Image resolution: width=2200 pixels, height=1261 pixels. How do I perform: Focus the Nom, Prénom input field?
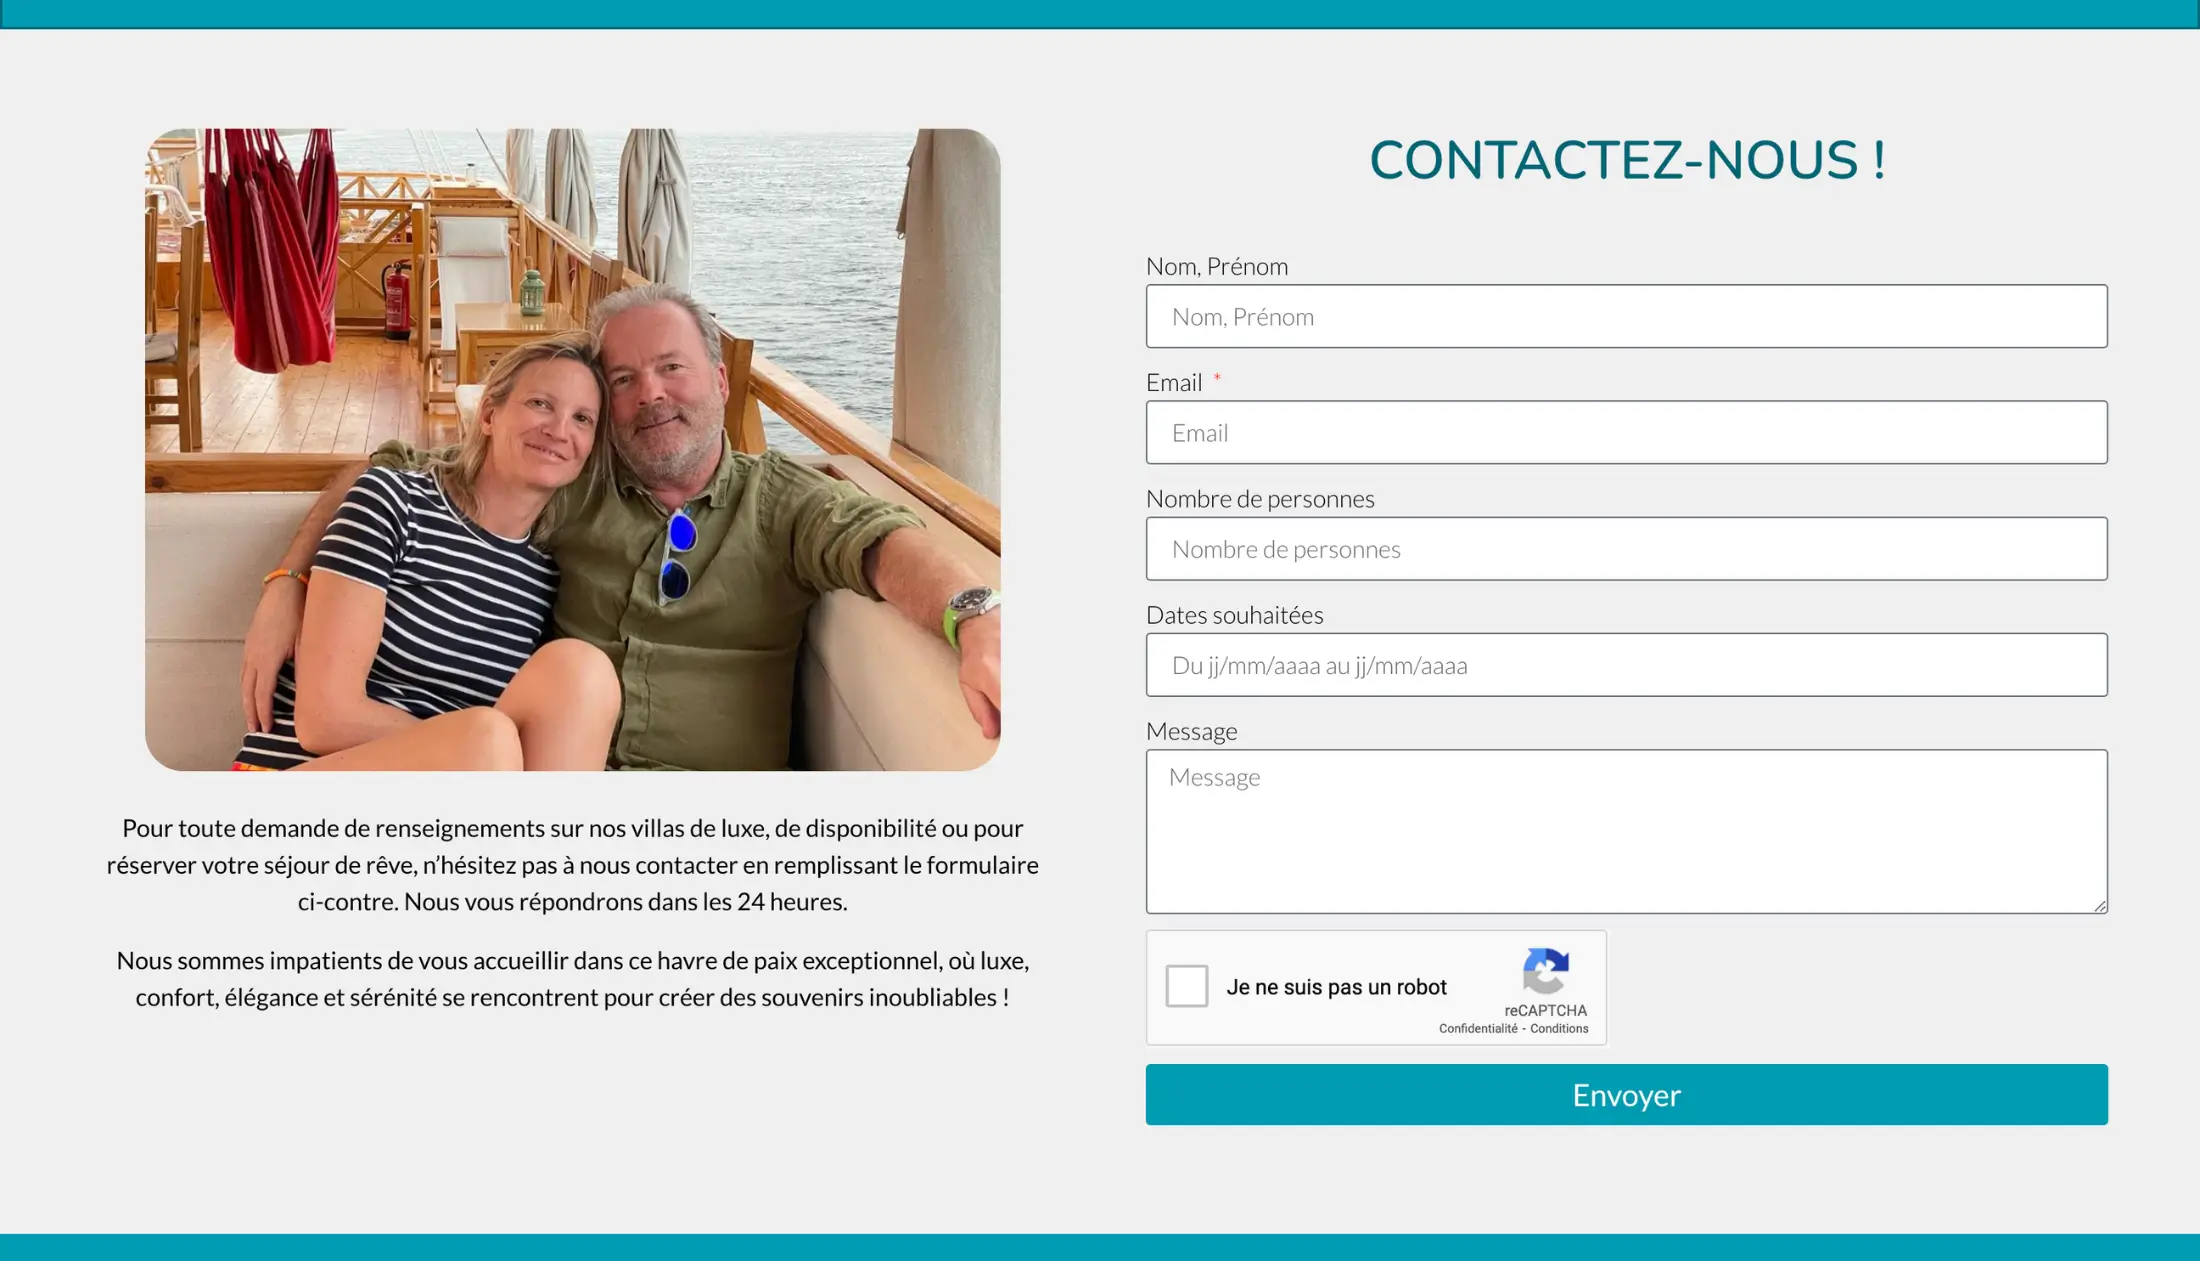1626,317
